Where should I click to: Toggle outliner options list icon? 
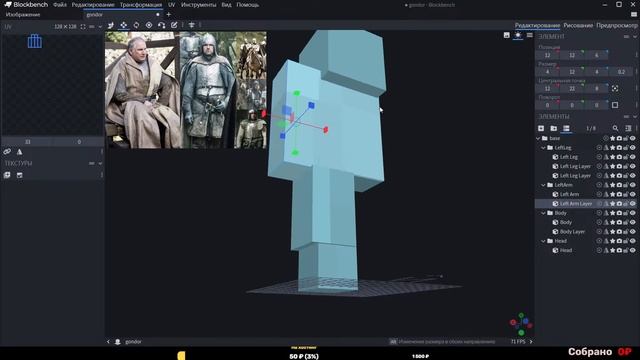pos(566,128)
